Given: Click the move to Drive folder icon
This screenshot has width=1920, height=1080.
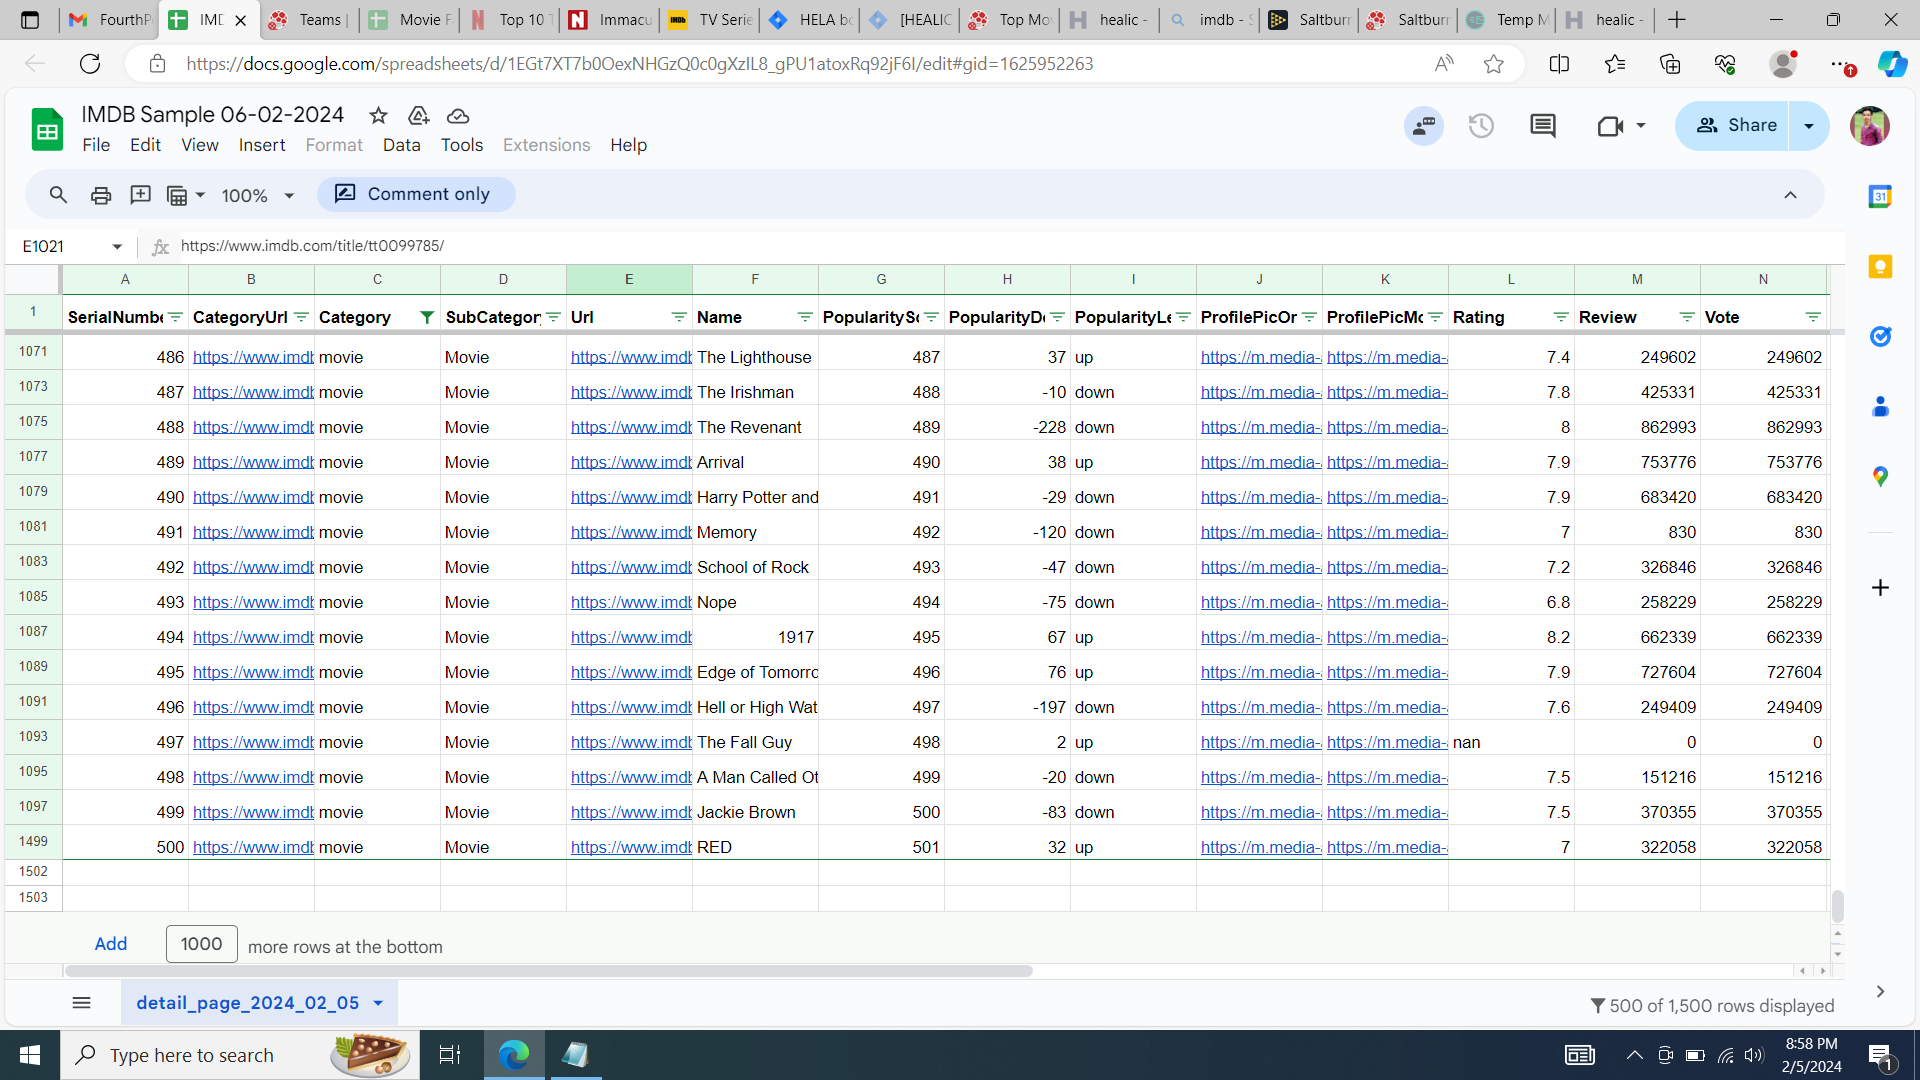Looking at the screenshot, I should point(418,116).
